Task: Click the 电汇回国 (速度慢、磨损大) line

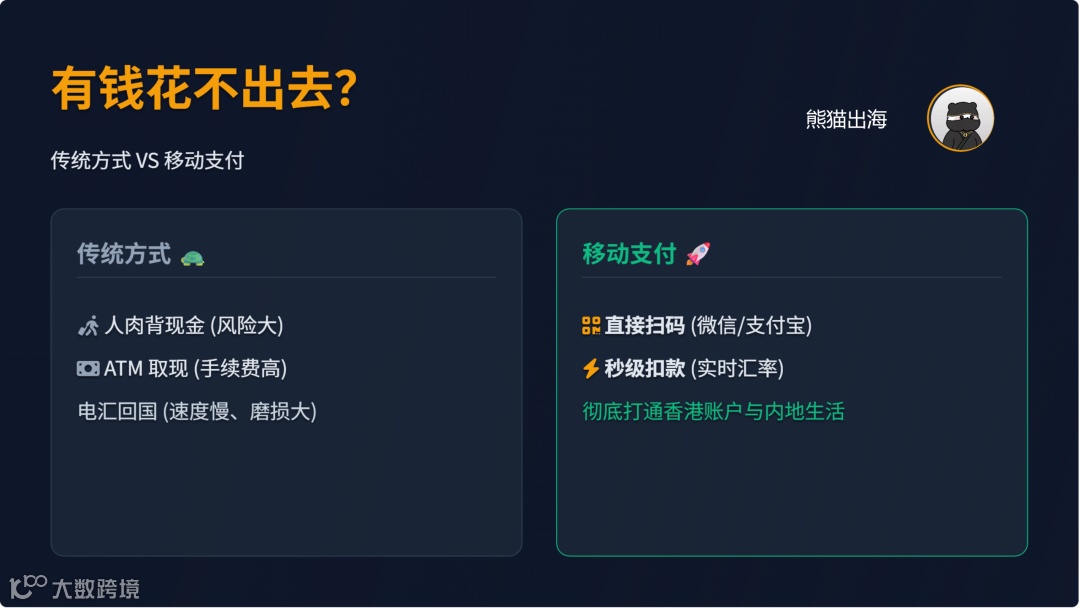Action: pos(197,411)
